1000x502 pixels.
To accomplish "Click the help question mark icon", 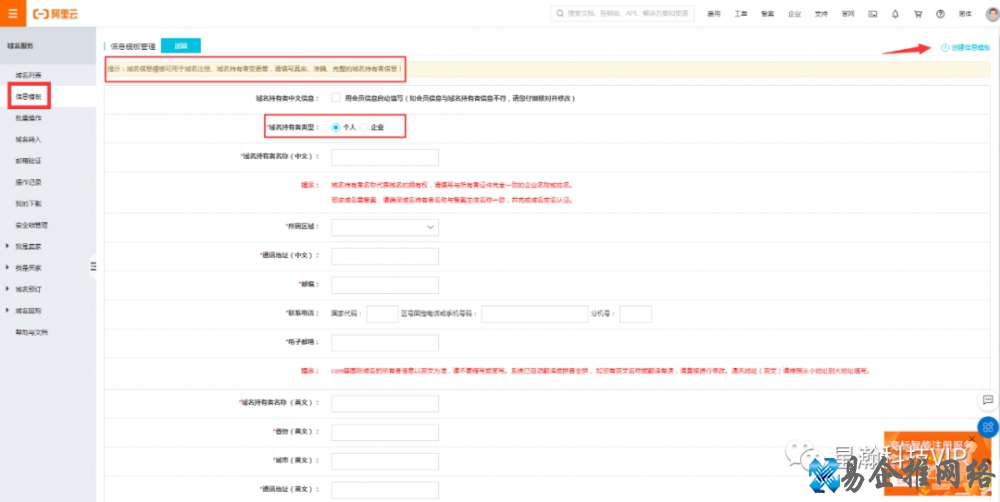I will (940, 14).
